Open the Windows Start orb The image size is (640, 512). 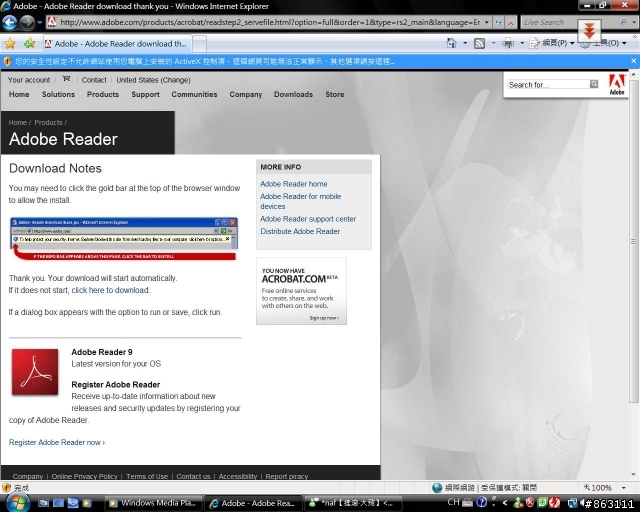(x=17, y=503)
